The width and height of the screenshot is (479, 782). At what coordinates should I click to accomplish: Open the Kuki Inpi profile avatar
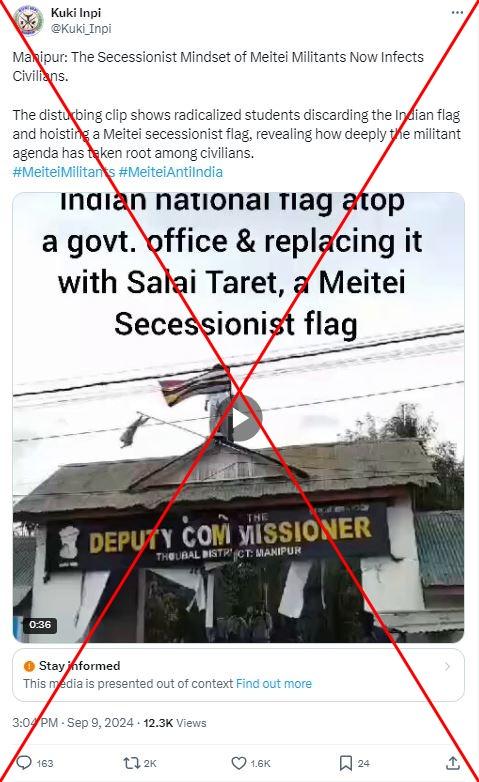tap(28, 20)
